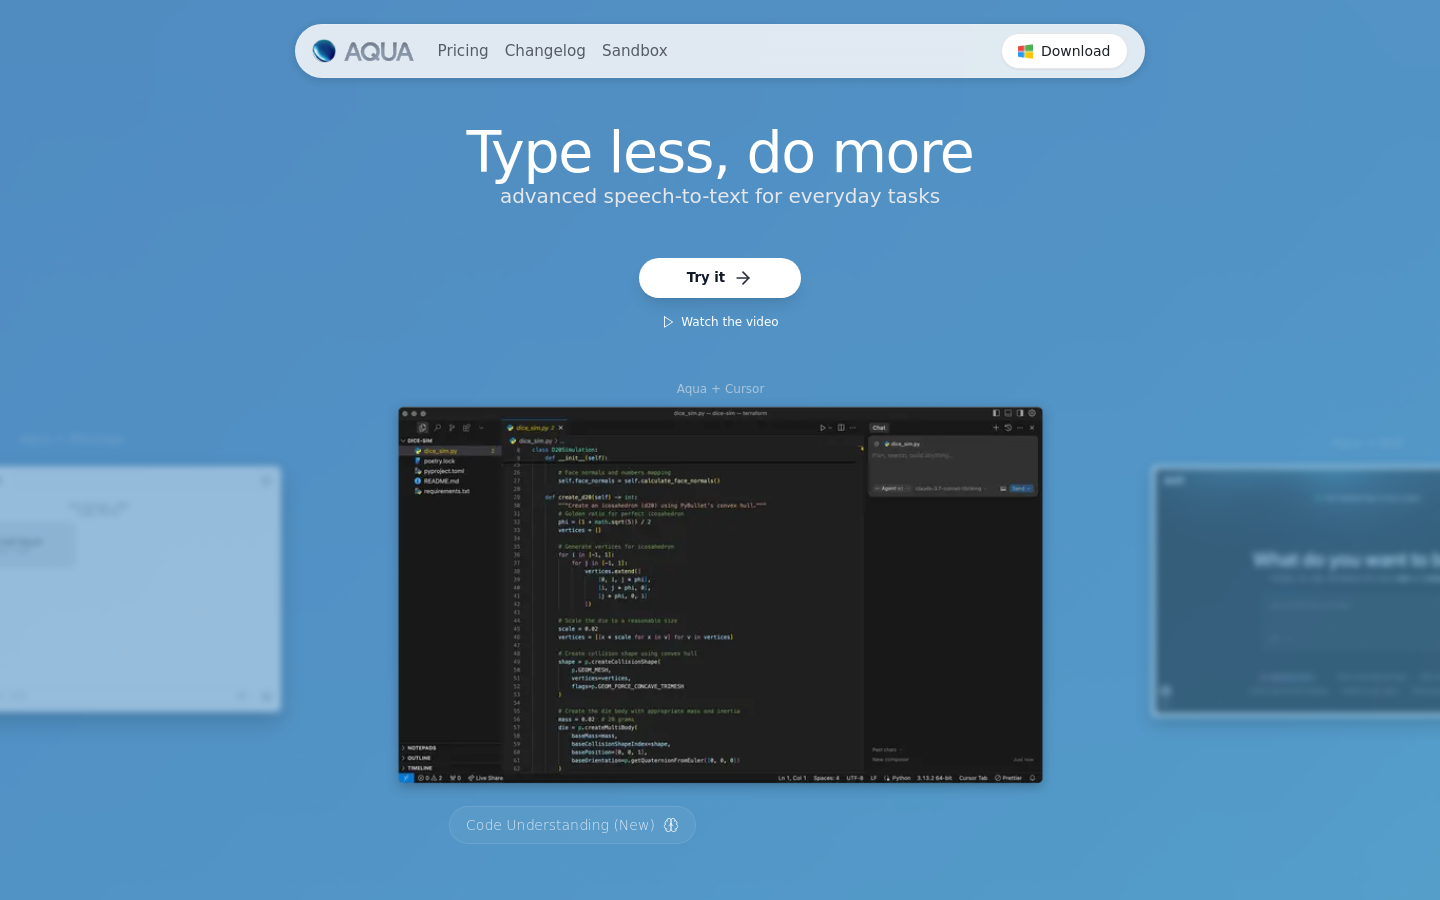Click the chat history icon
Viewport: 1440px width, 900px height.
pos(1008,428)
